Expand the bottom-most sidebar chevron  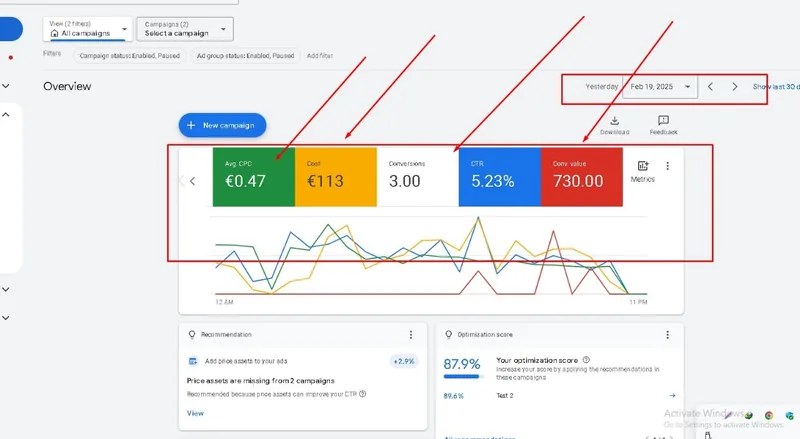point(6,318)
